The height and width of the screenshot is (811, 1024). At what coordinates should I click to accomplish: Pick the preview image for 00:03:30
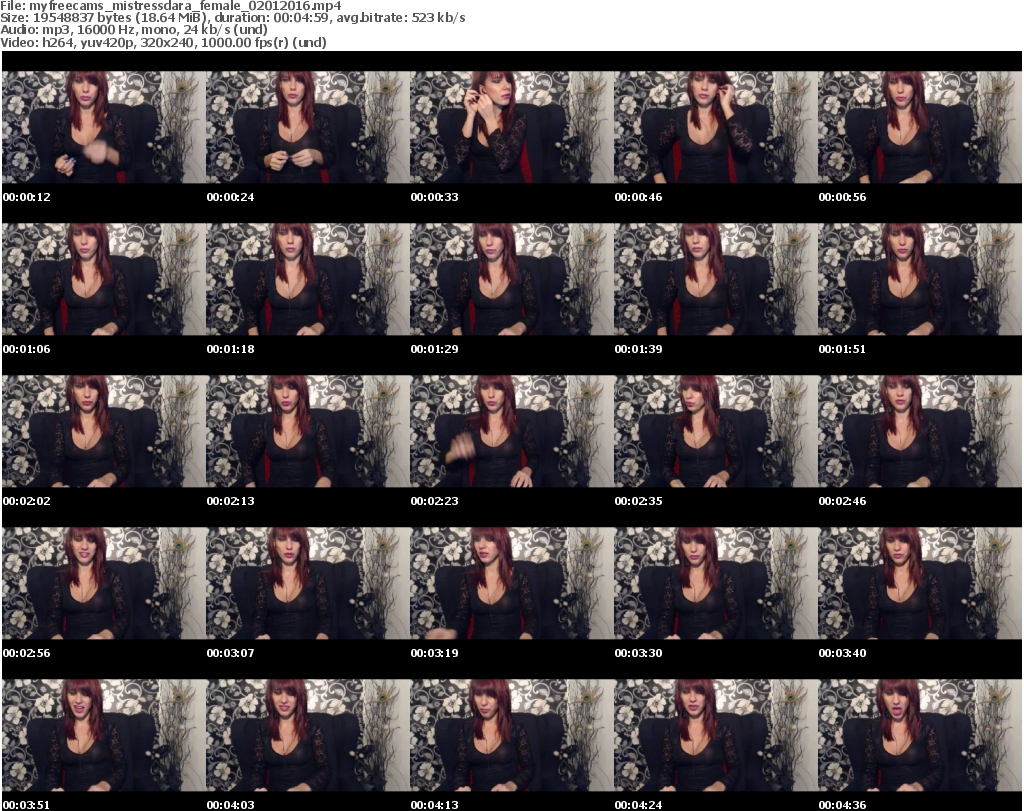tap(716, 584)
